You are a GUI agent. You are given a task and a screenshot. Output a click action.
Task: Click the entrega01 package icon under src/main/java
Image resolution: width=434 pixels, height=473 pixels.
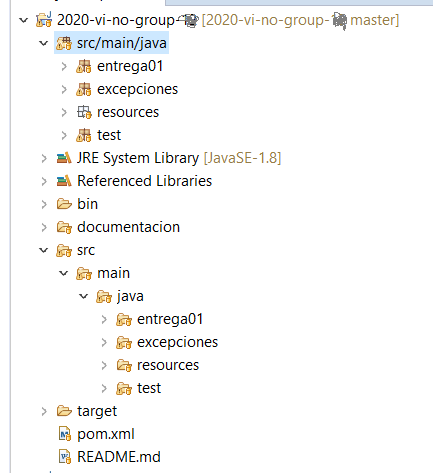point(84,66)
